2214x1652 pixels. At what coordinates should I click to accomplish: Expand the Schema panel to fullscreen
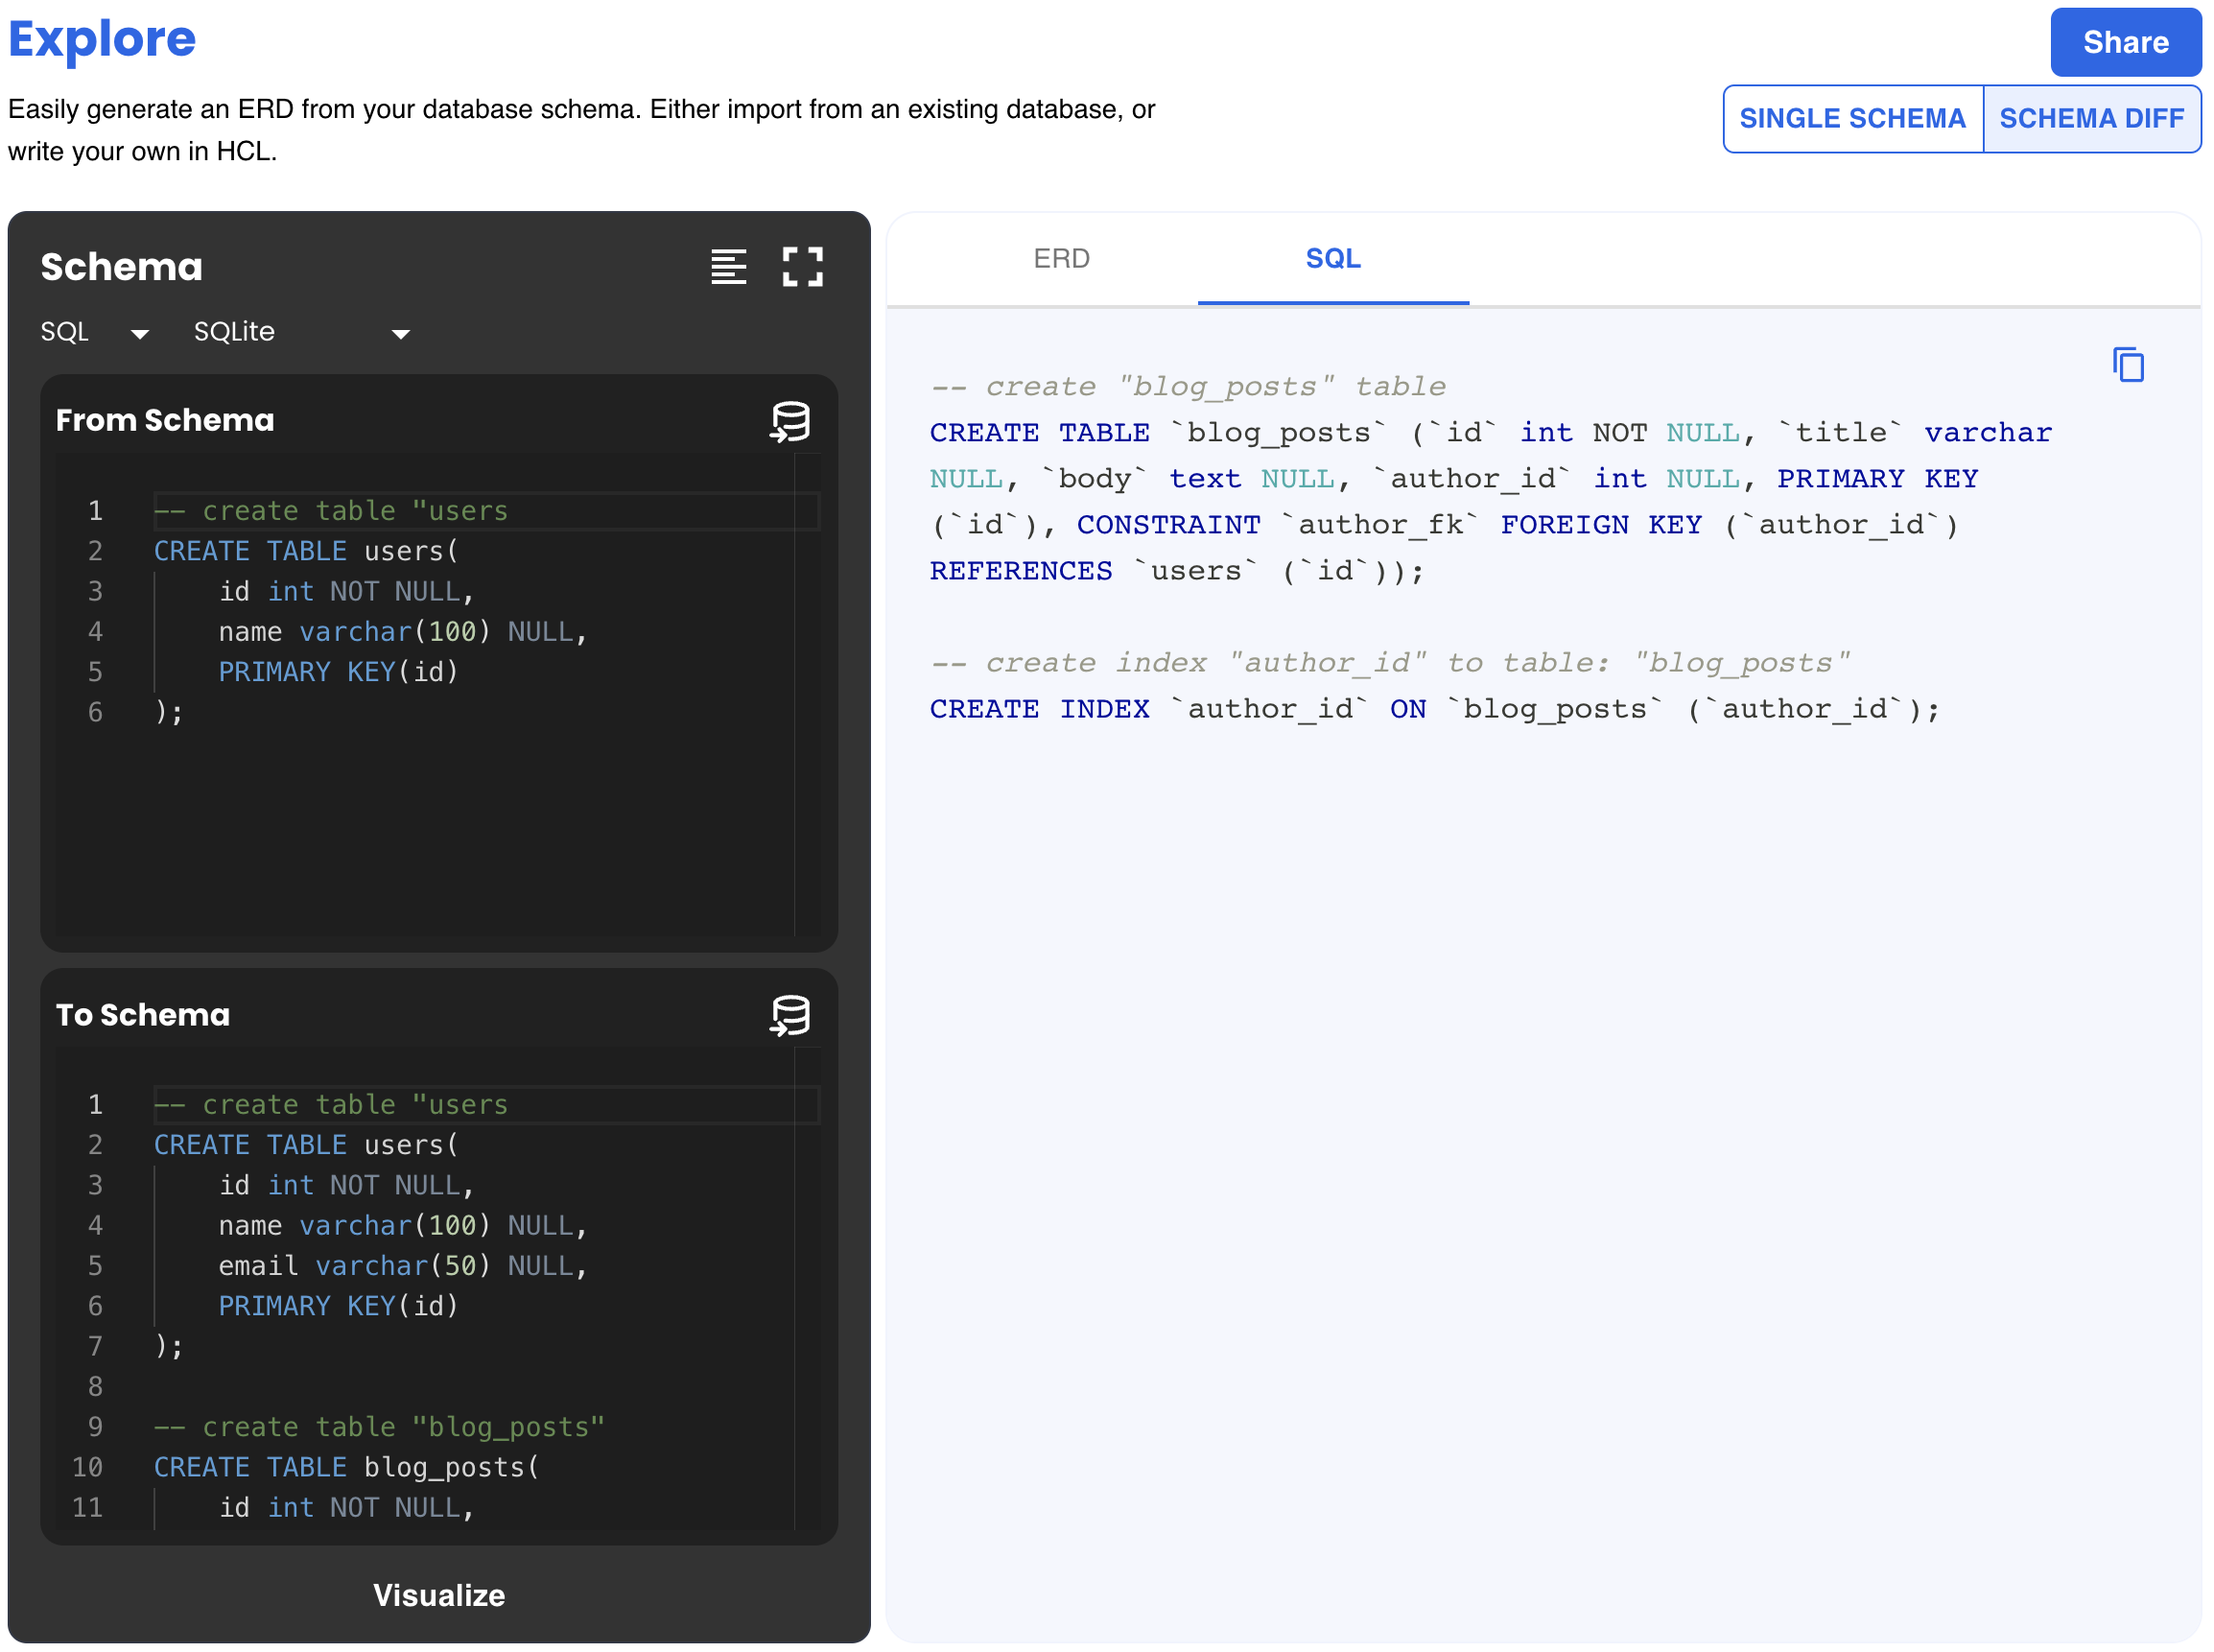coord(801,266)
